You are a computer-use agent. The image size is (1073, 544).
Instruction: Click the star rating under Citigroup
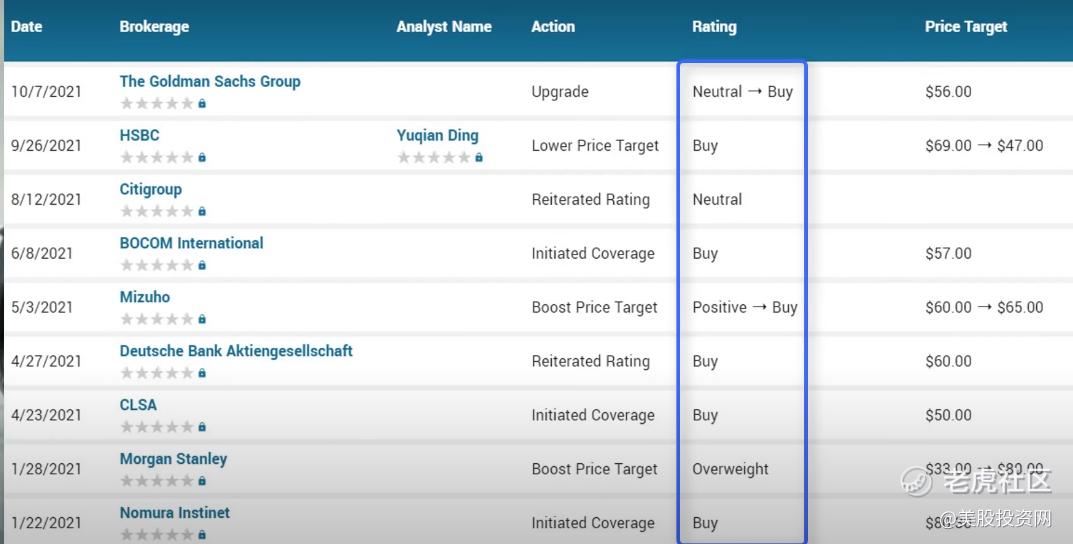point(157,211)
